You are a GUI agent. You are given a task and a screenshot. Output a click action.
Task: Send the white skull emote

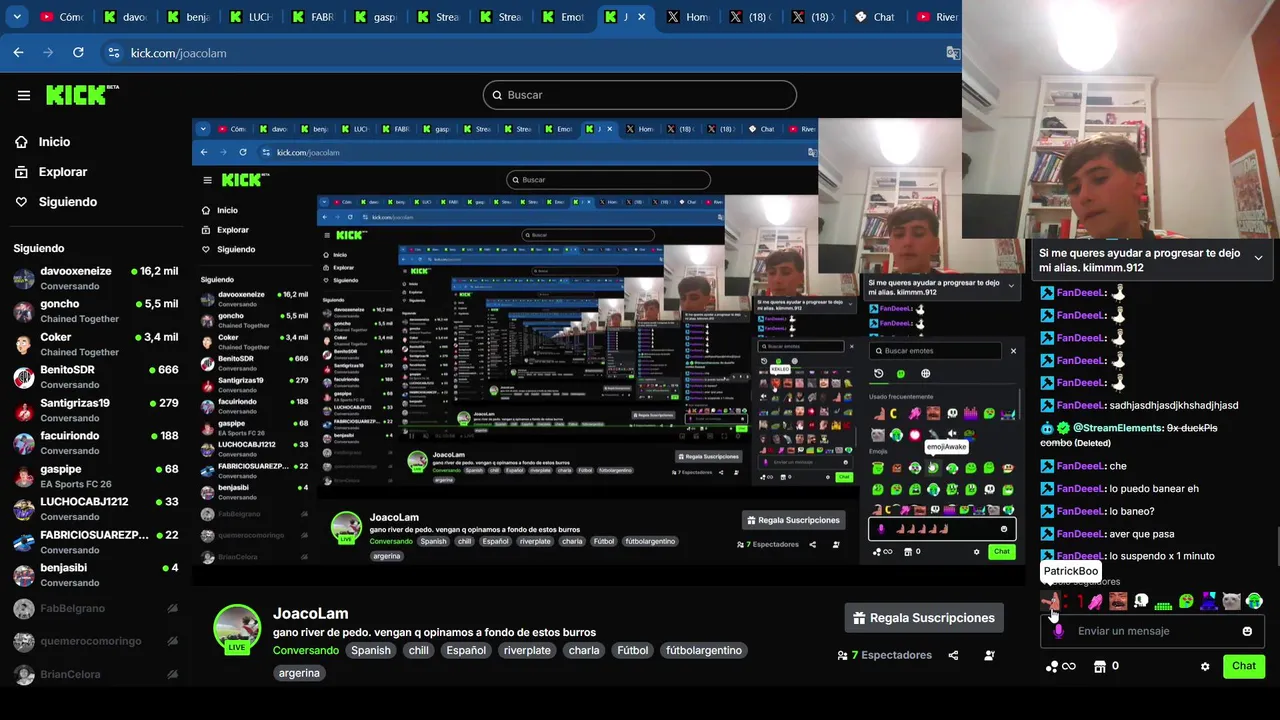pyautogui.click(x=1141, y=601)
